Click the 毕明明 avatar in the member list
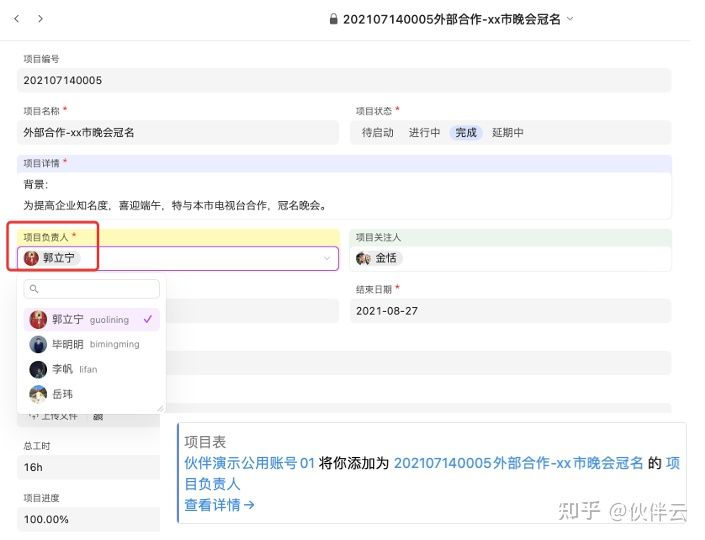The width and height of the screenshot is (705, 540). tap(38, 344)
